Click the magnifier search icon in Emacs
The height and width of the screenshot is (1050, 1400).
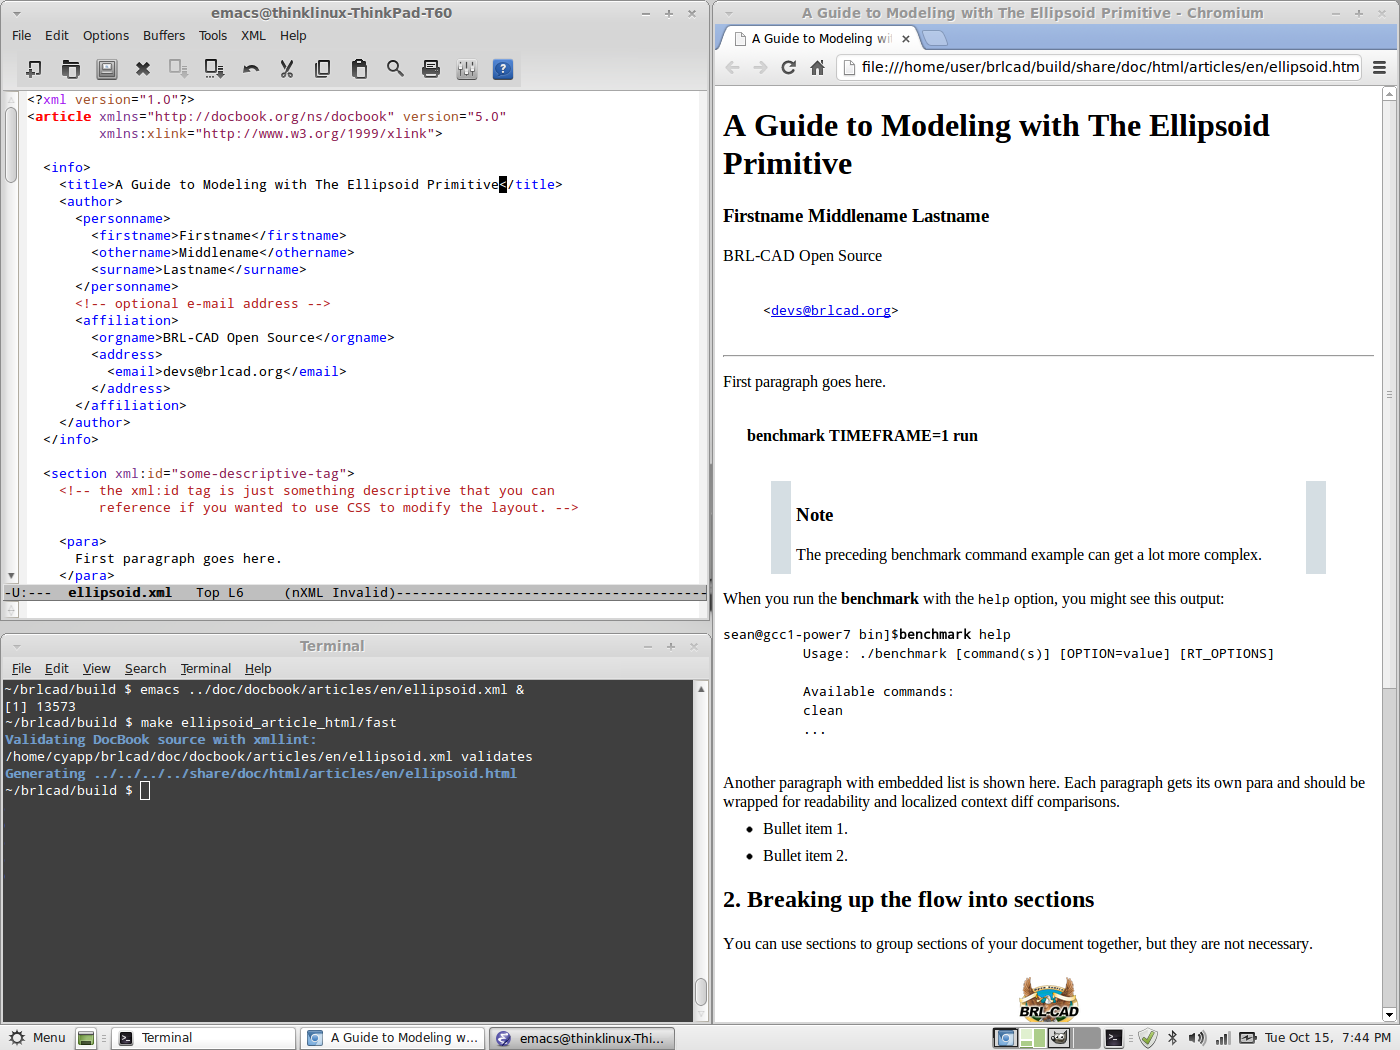pyautogui.click(x=395, y=69)
